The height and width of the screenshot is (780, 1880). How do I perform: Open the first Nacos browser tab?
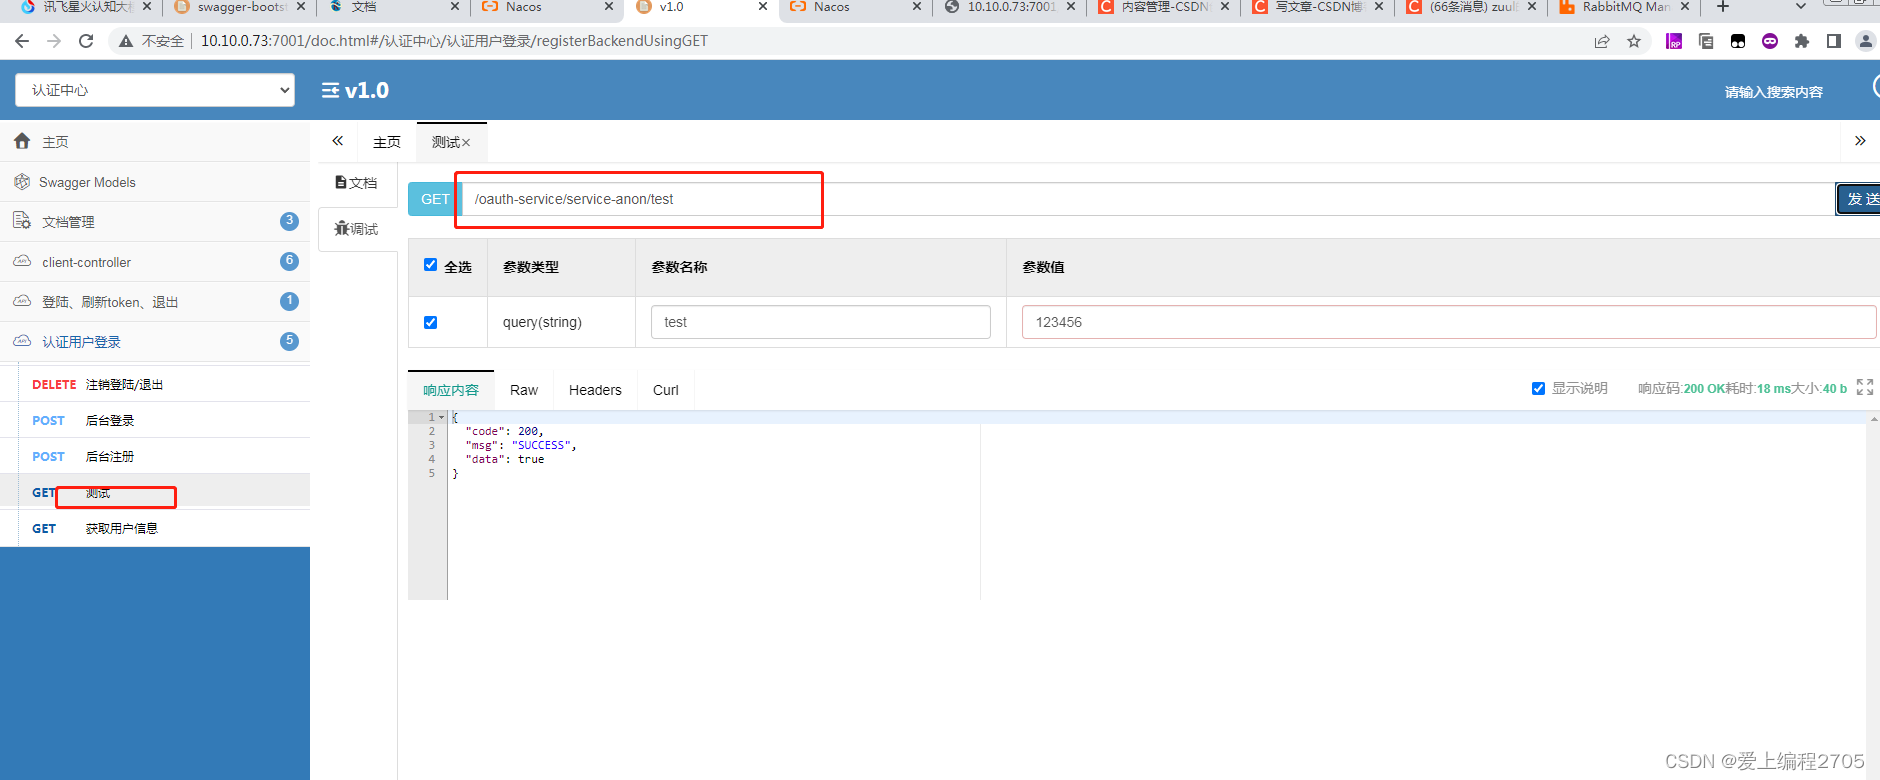547,8
